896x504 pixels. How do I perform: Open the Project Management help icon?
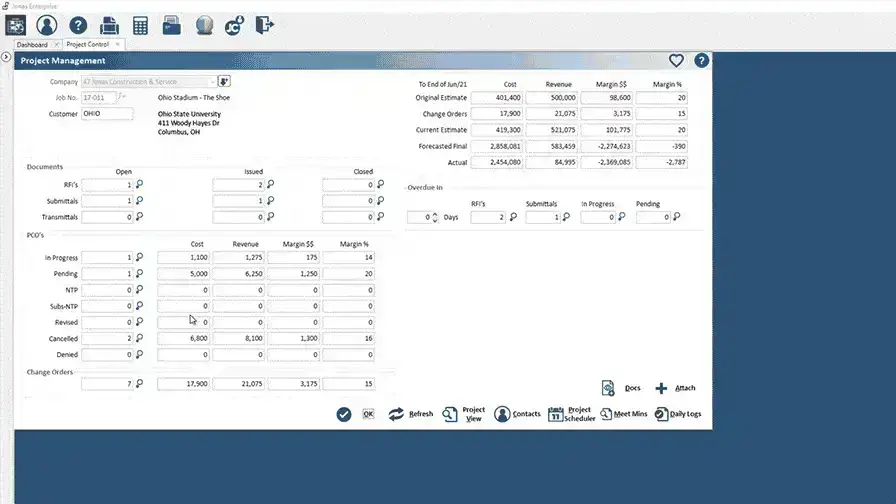pyautogui.click(x=701, y=61)
